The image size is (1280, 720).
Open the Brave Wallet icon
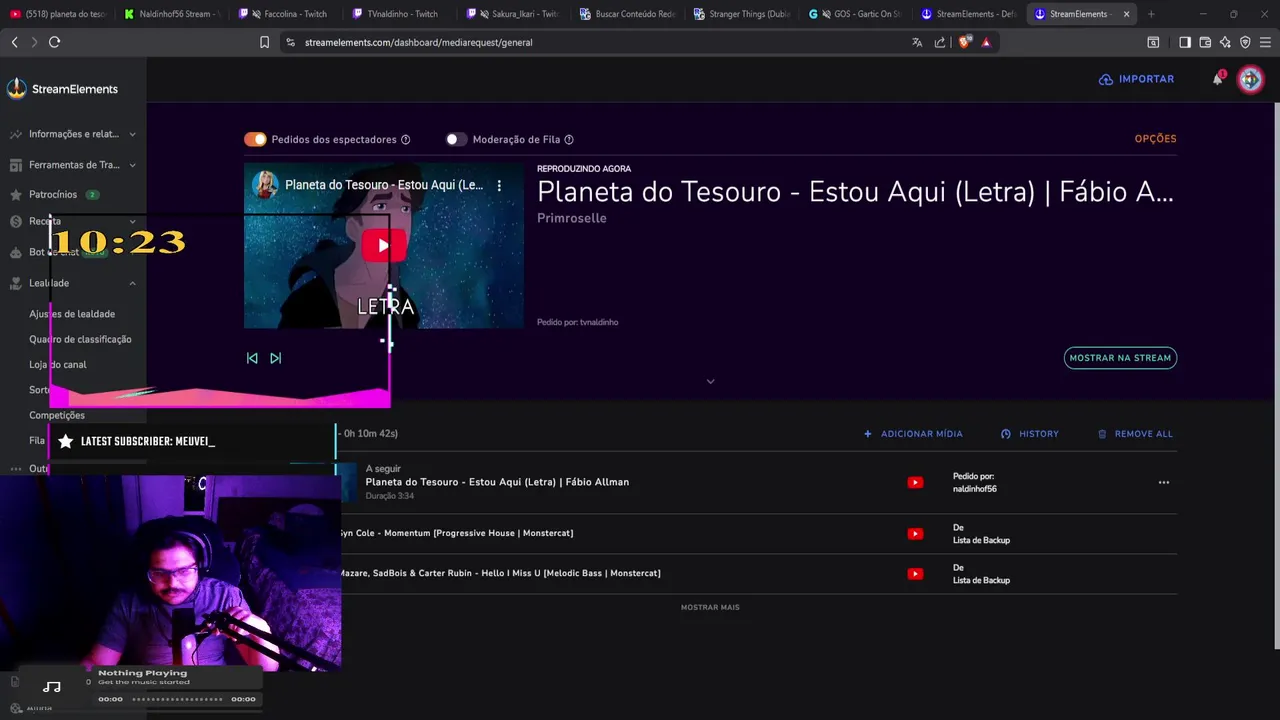(1205, 42)
